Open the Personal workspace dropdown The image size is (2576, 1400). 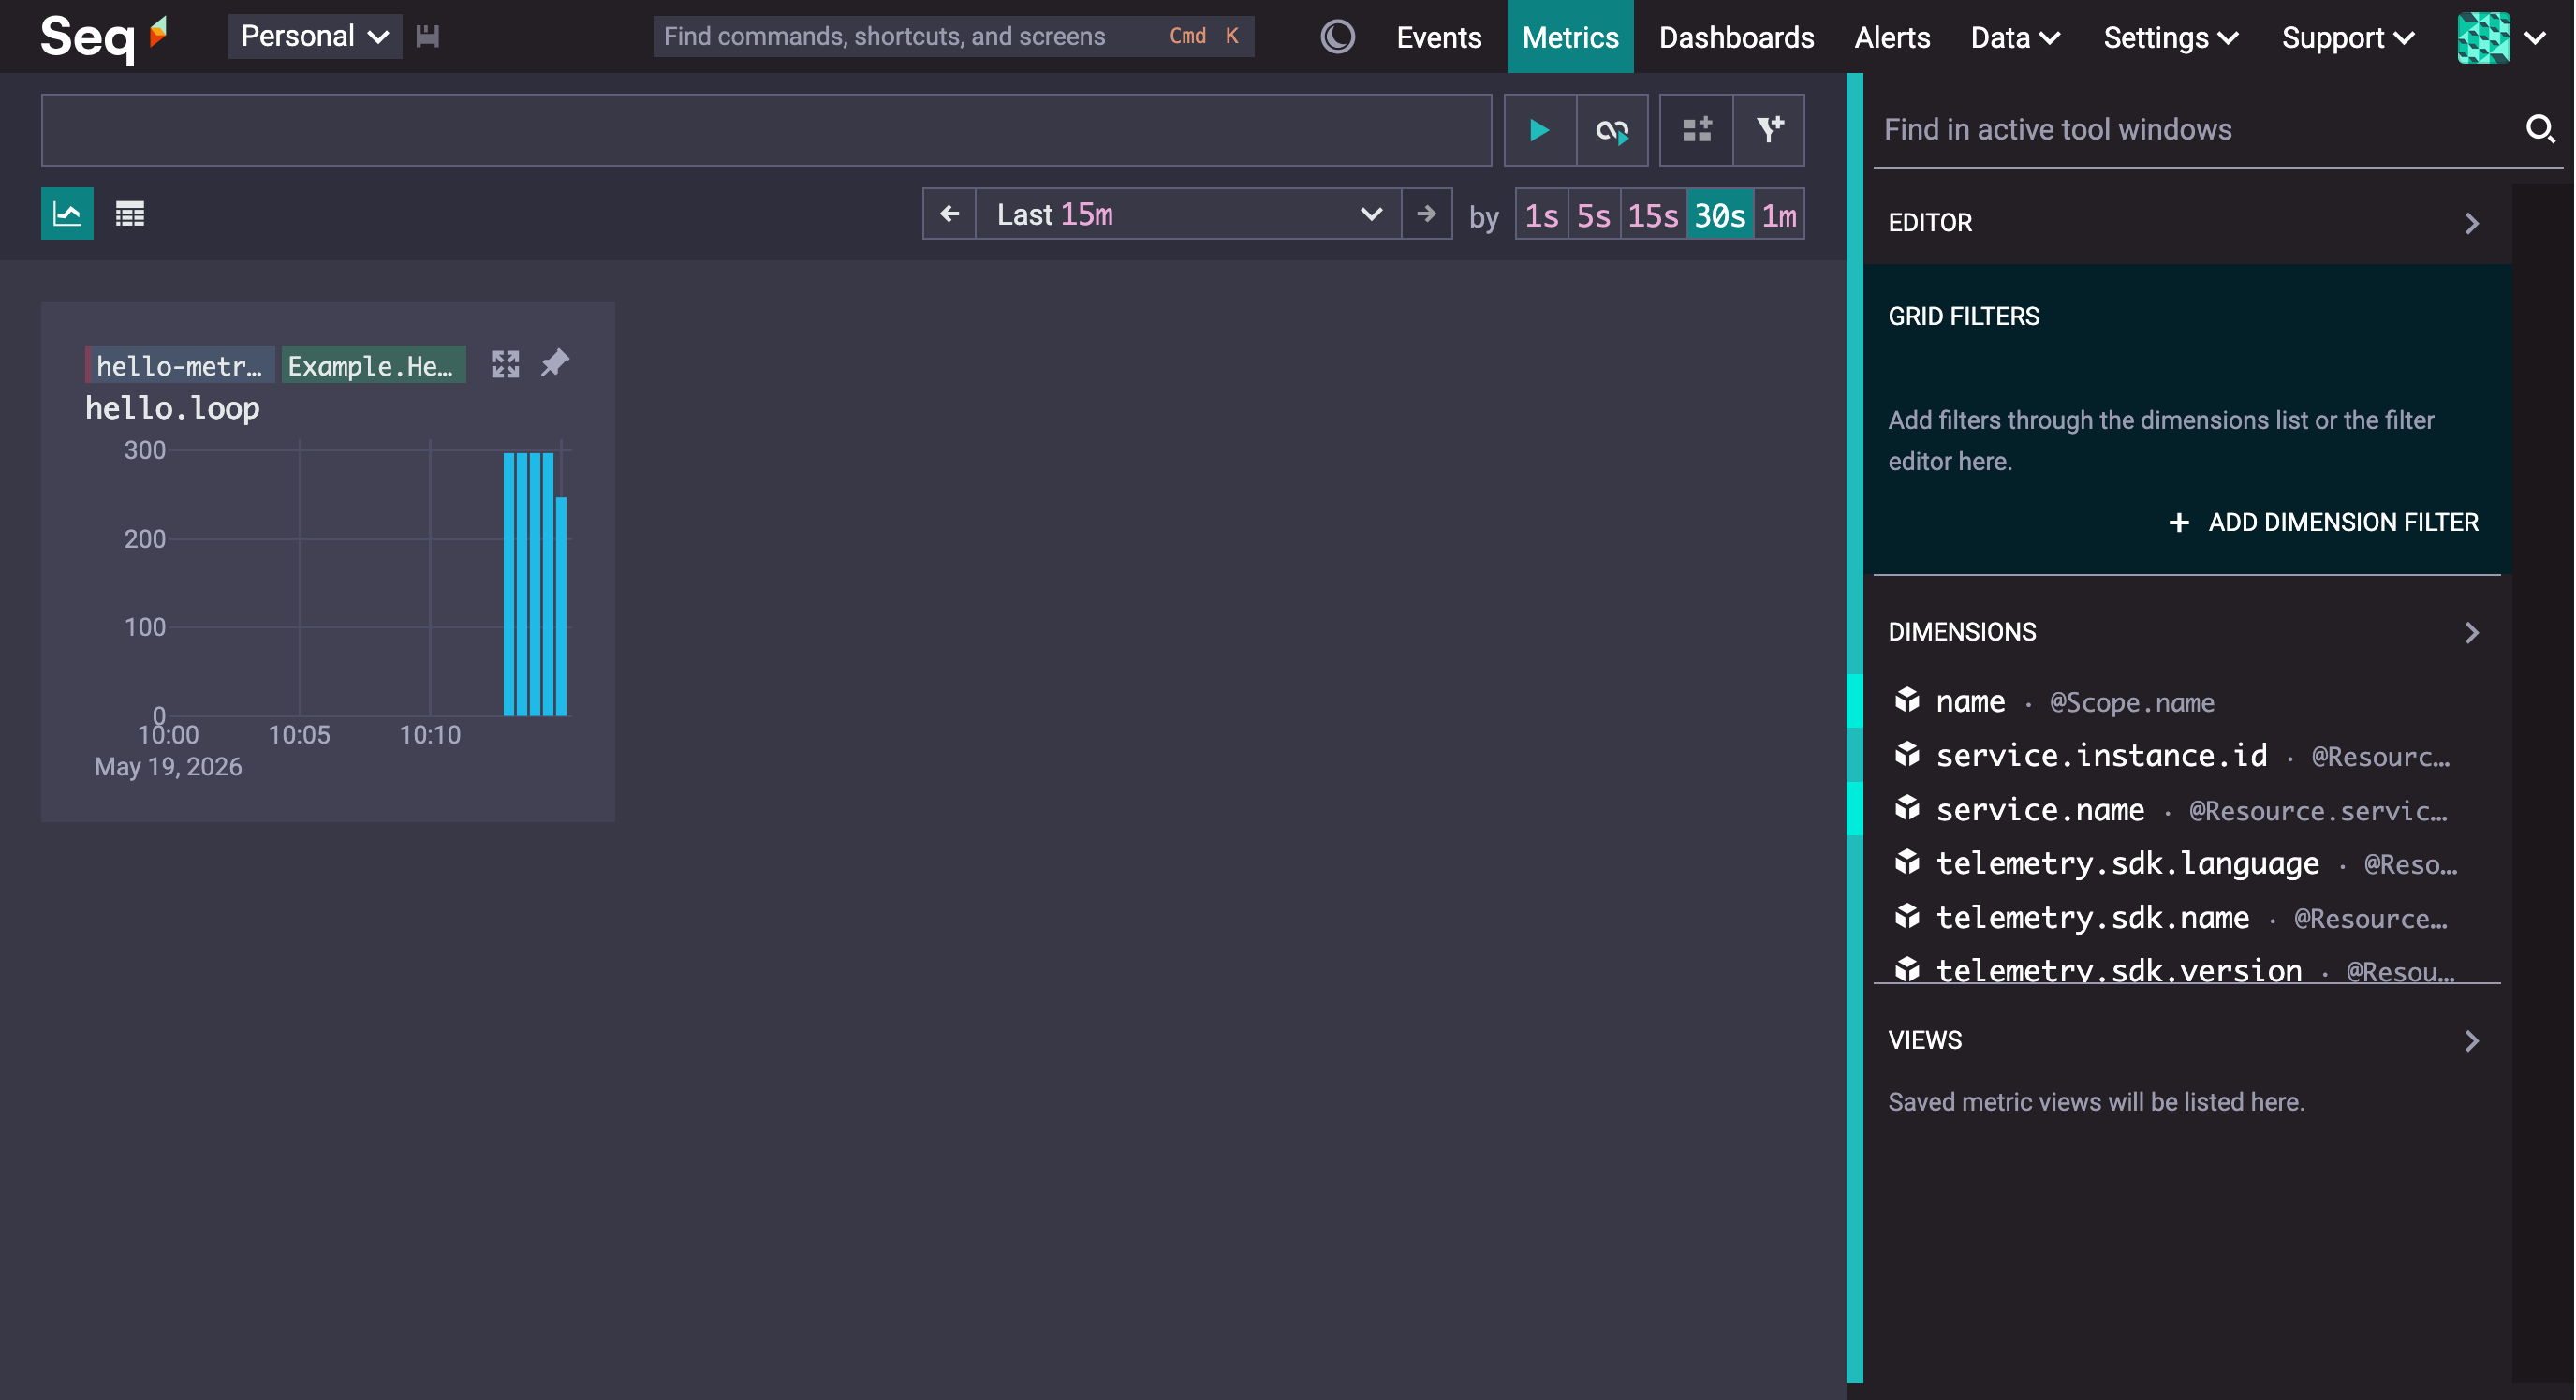[315, 37]
